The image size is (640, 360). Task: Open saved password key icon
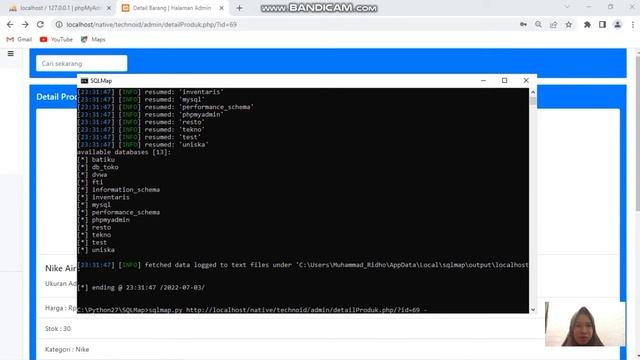pos(523,24)
